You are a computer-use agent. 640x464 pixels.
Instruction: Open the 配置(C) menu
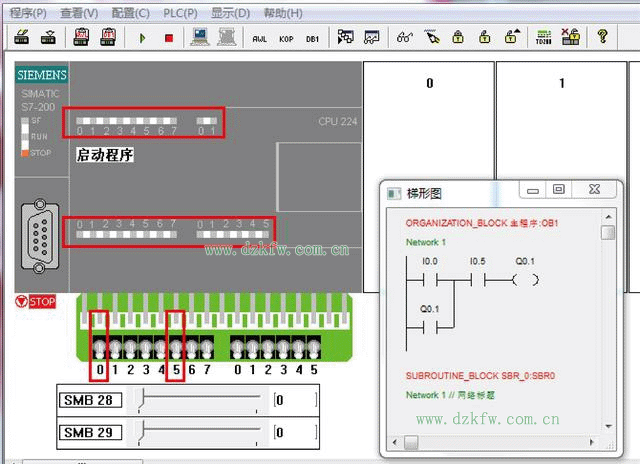[x=130, y=13]
